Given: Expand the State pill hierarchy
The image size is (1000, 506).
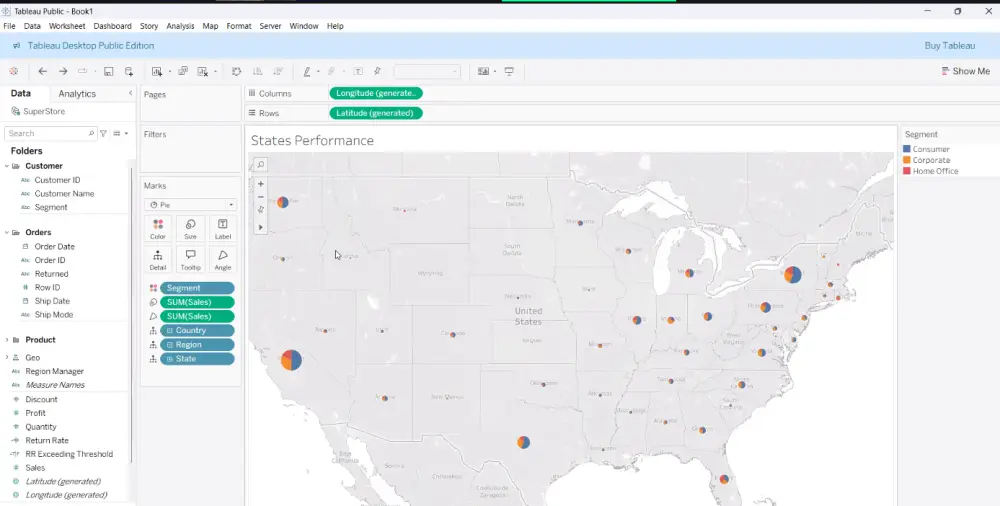Looking at the screenshot, I should point(170,359).
